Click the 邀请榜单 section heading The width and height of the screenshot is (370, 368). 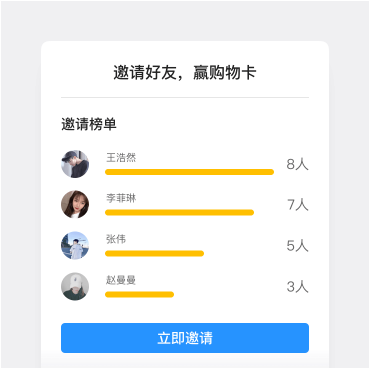click(89, 124)
